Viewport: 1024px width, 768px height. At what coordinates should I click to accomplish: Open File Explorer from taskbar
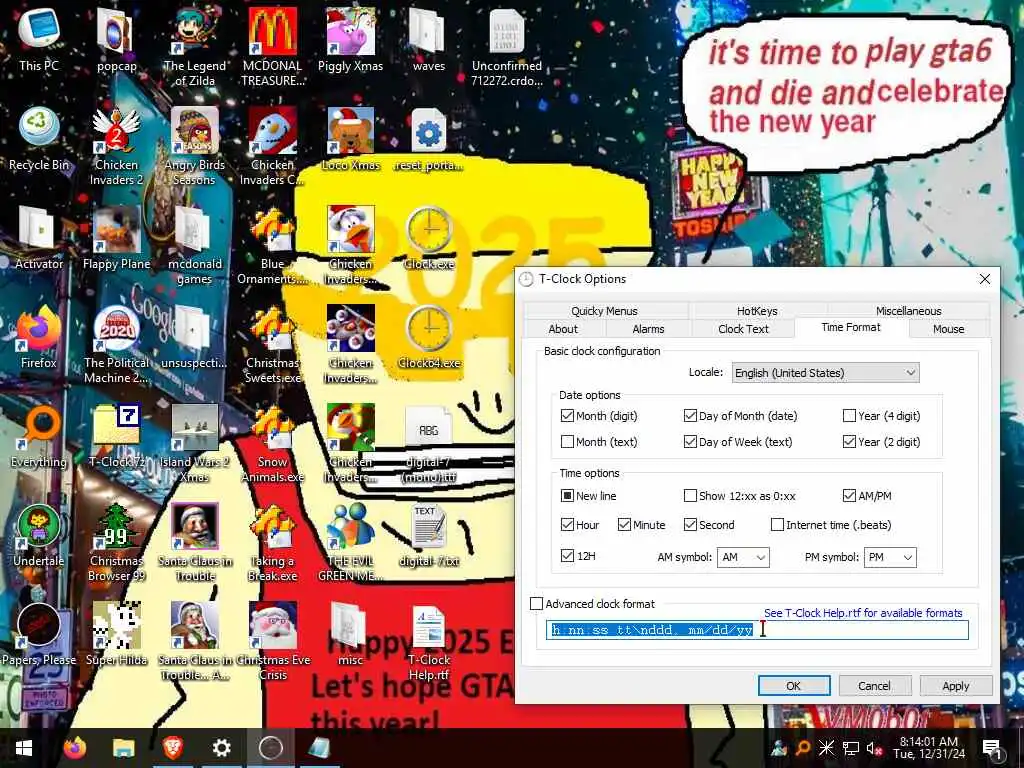coord(123,748)
